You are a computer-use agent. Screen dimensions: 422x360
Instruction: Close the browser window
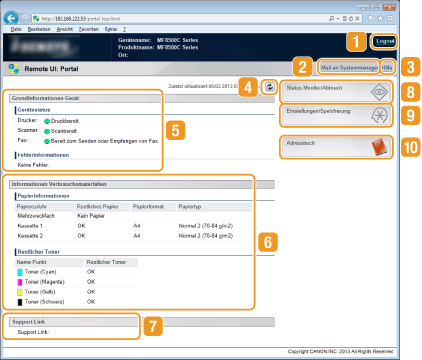pos(389,7)
